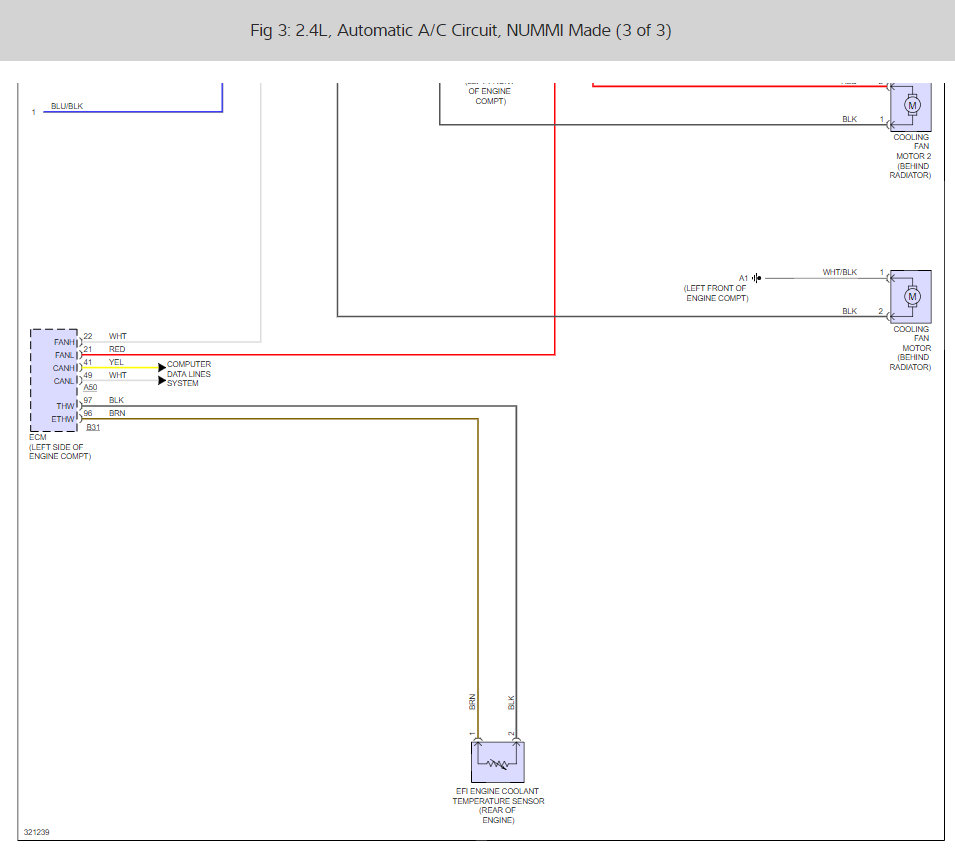Click the arrow next to CANL WHT wire
This screenshot has width=955, height=855.
point(162,381)
